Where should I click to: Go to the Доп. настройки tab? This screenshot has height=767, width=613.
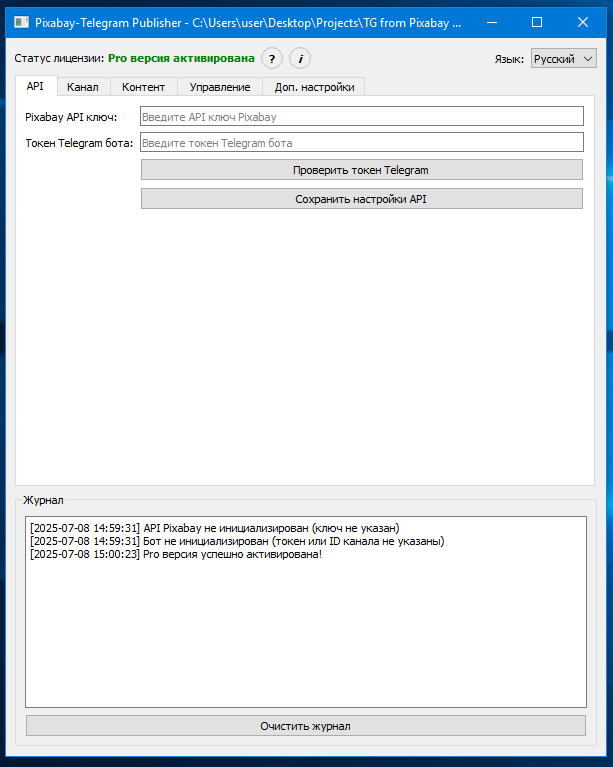(x=314, y=87)
